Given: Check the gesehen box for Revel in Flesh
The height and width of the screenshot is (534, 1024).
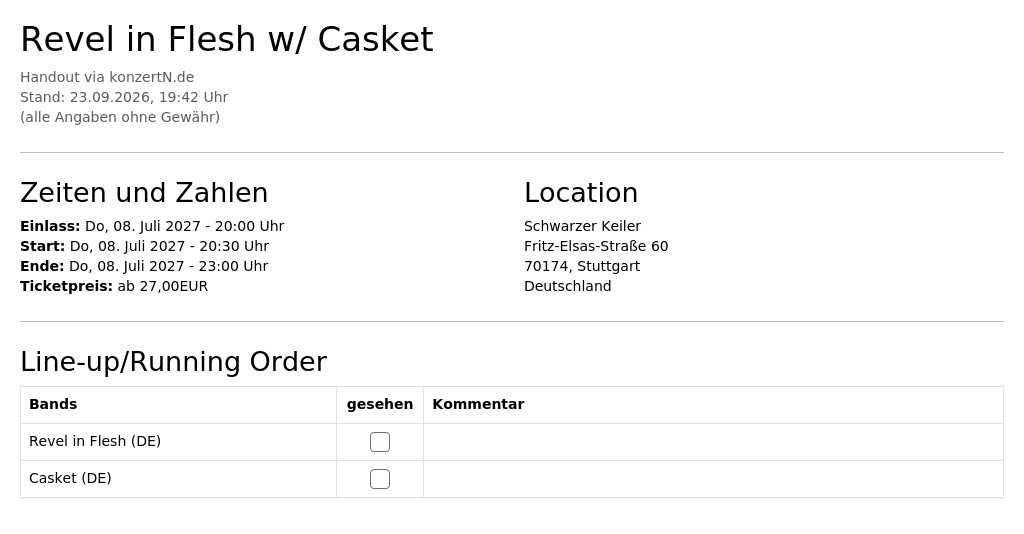Looking at the screenshot, I should 379,442.
